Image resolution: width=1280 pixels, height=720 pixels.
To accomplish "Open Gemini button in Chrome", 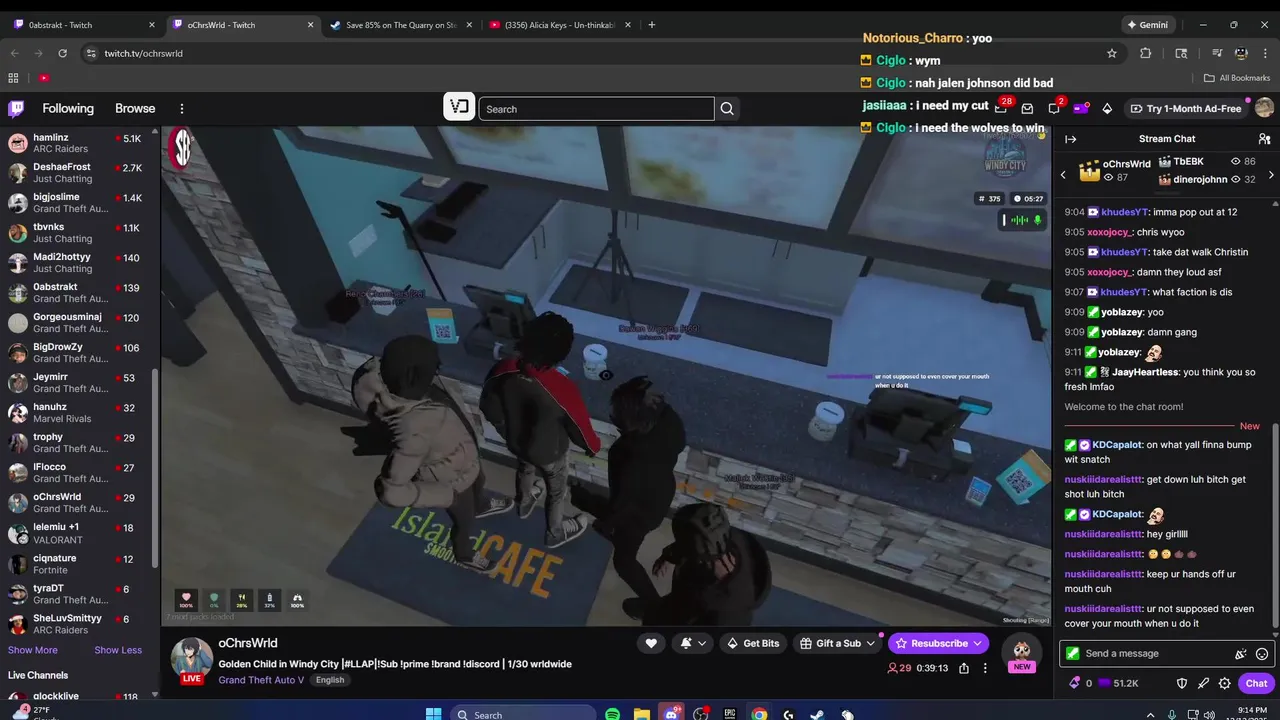I will click(1147, 25).
